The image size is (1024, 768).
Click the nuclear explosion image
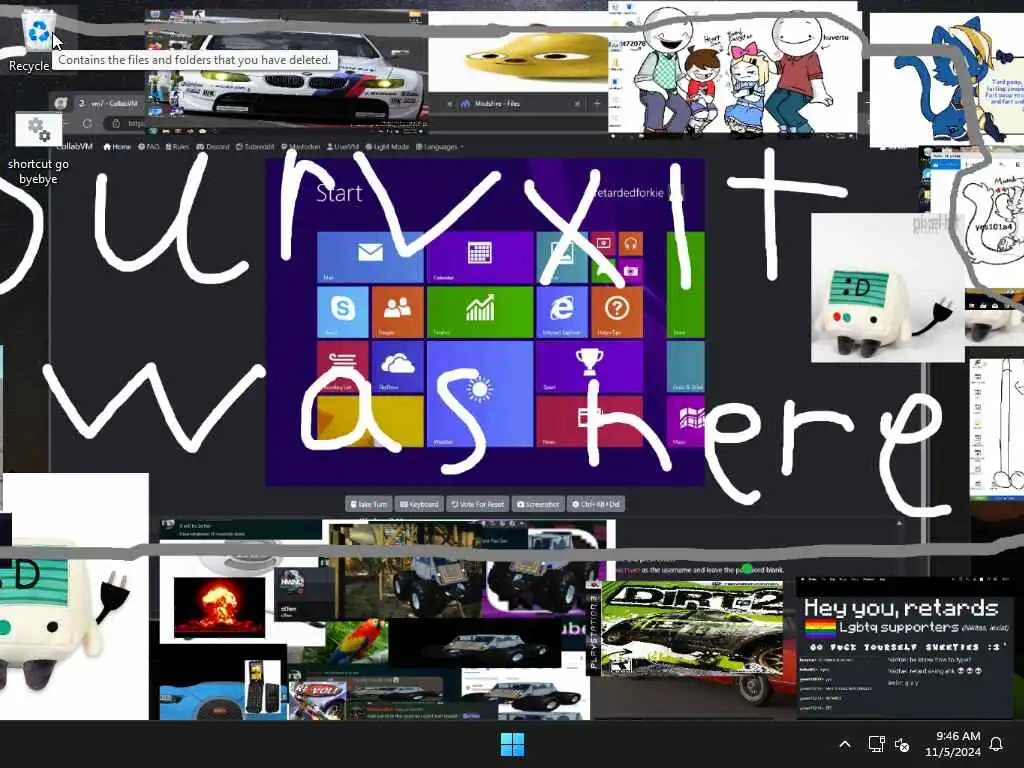click(x=219, y=607)
